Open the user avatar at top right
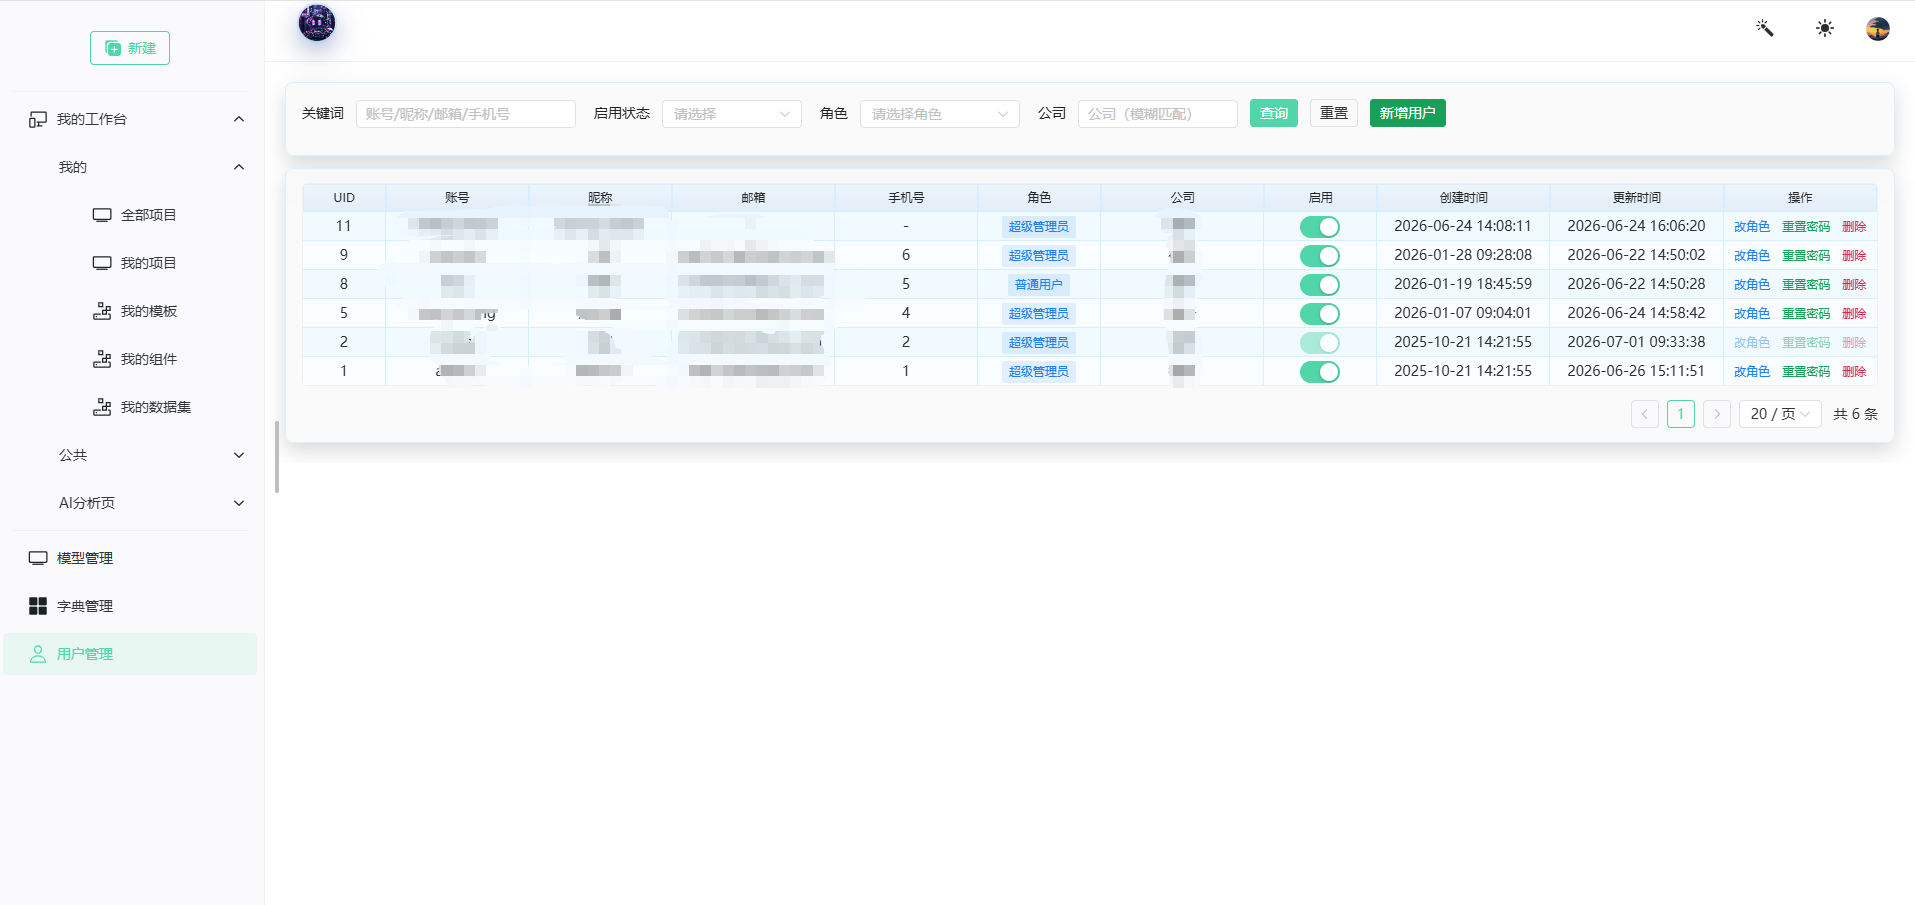 1878,29
